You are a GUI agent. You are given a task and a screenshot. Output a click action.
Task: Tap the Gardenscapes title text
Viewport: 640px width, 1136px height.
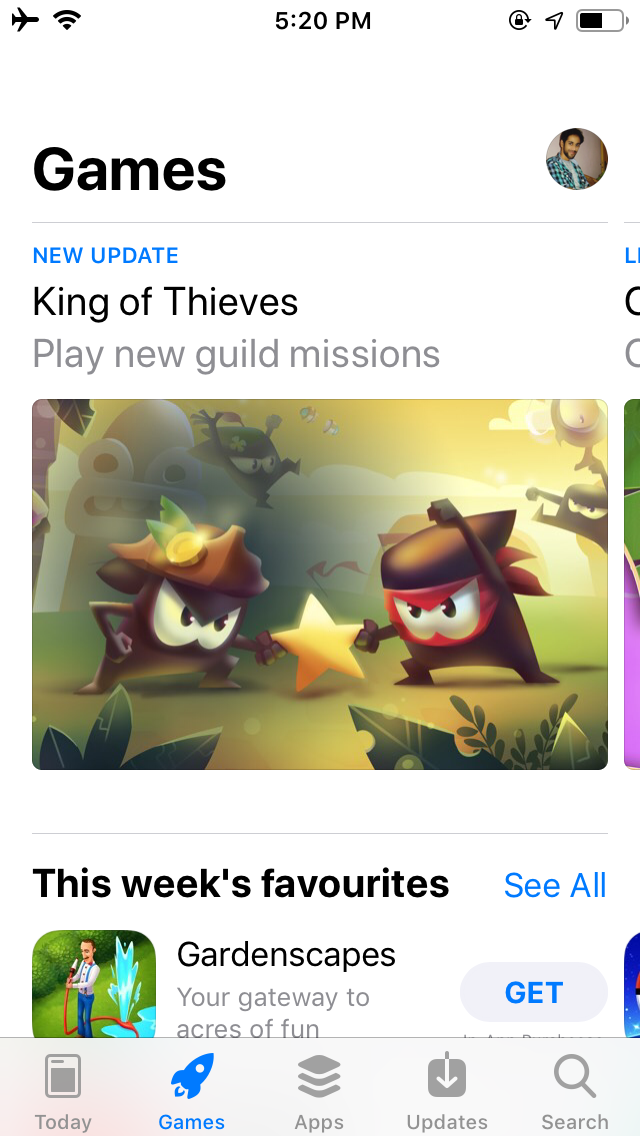pyautogui.click(x=286, y=954)
